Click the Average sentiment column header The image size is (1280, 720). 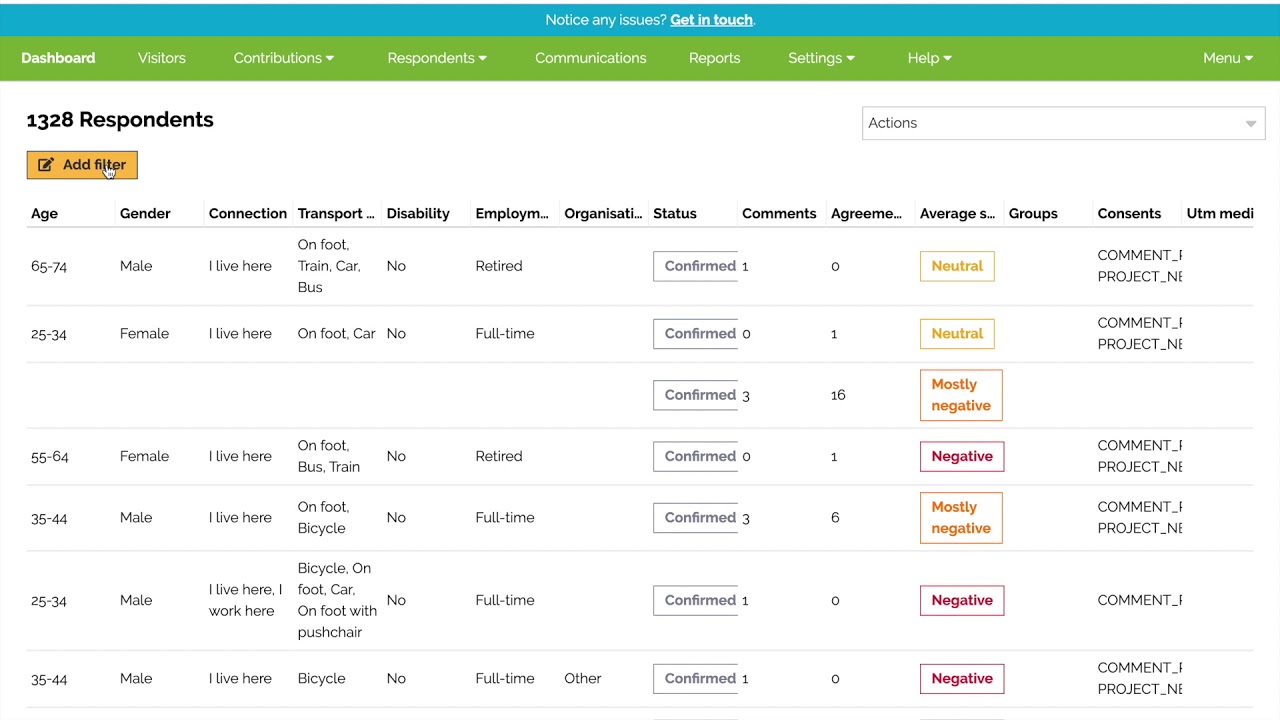(x=957, y=213)
